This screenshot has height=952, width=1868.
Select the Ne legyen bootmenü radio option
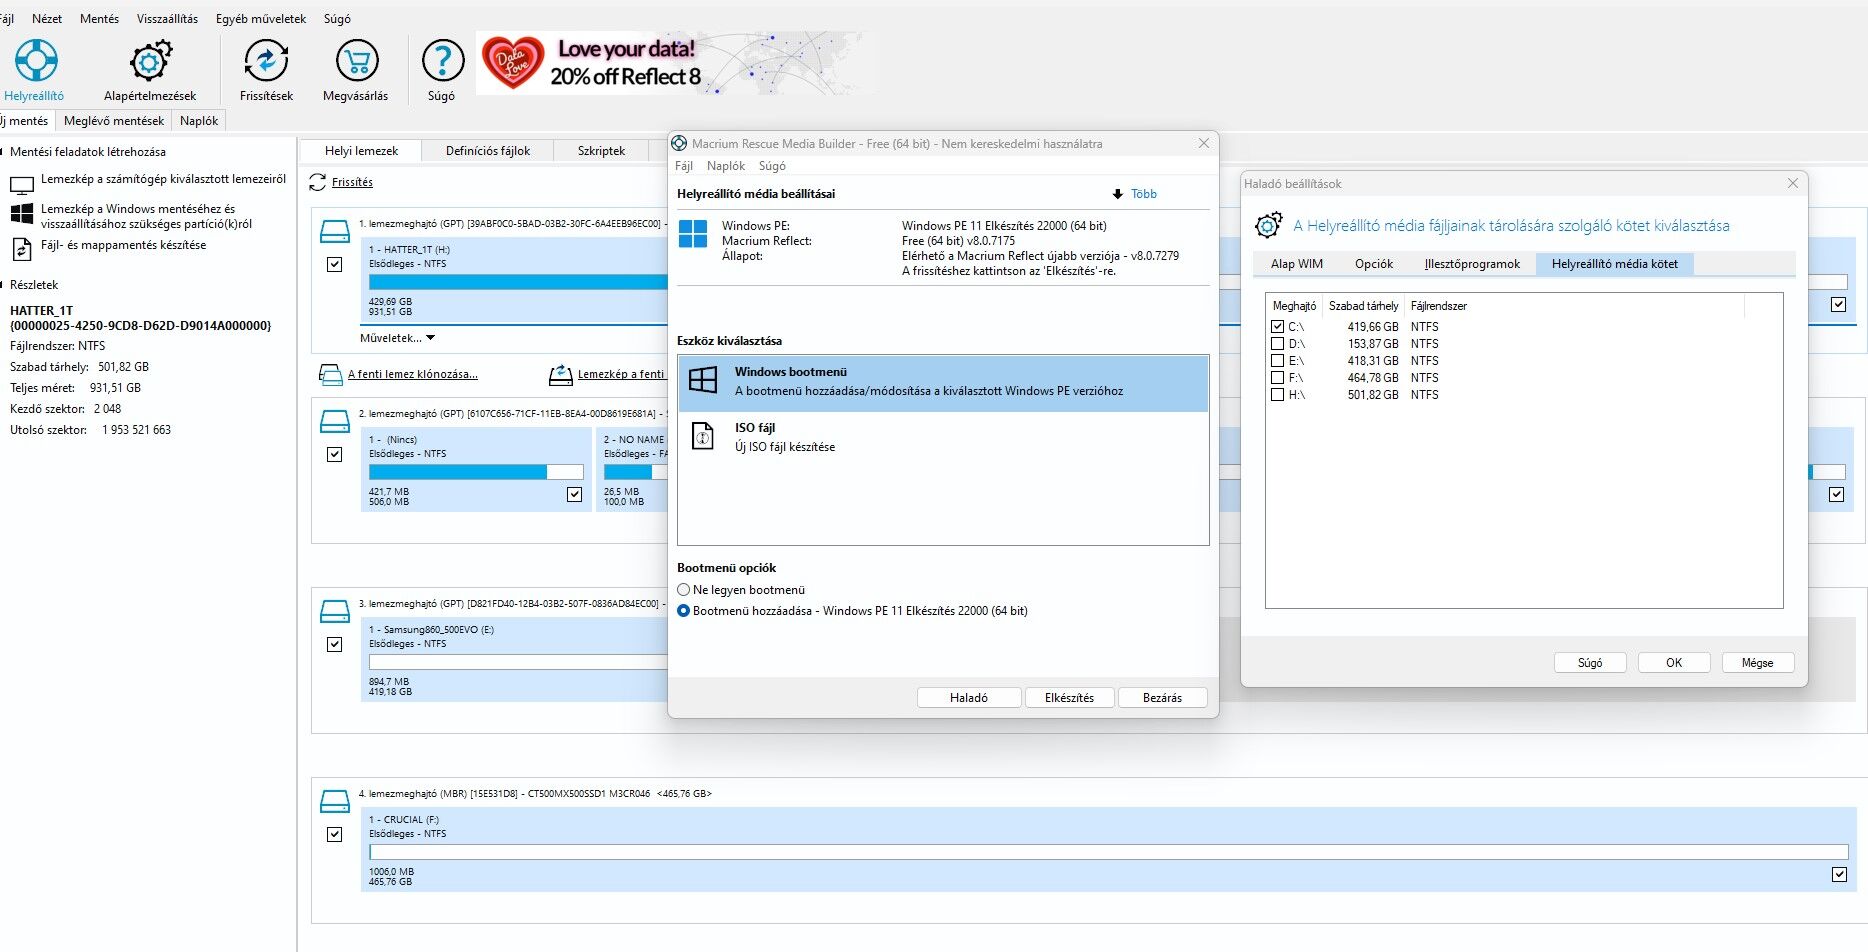(684, 590)
